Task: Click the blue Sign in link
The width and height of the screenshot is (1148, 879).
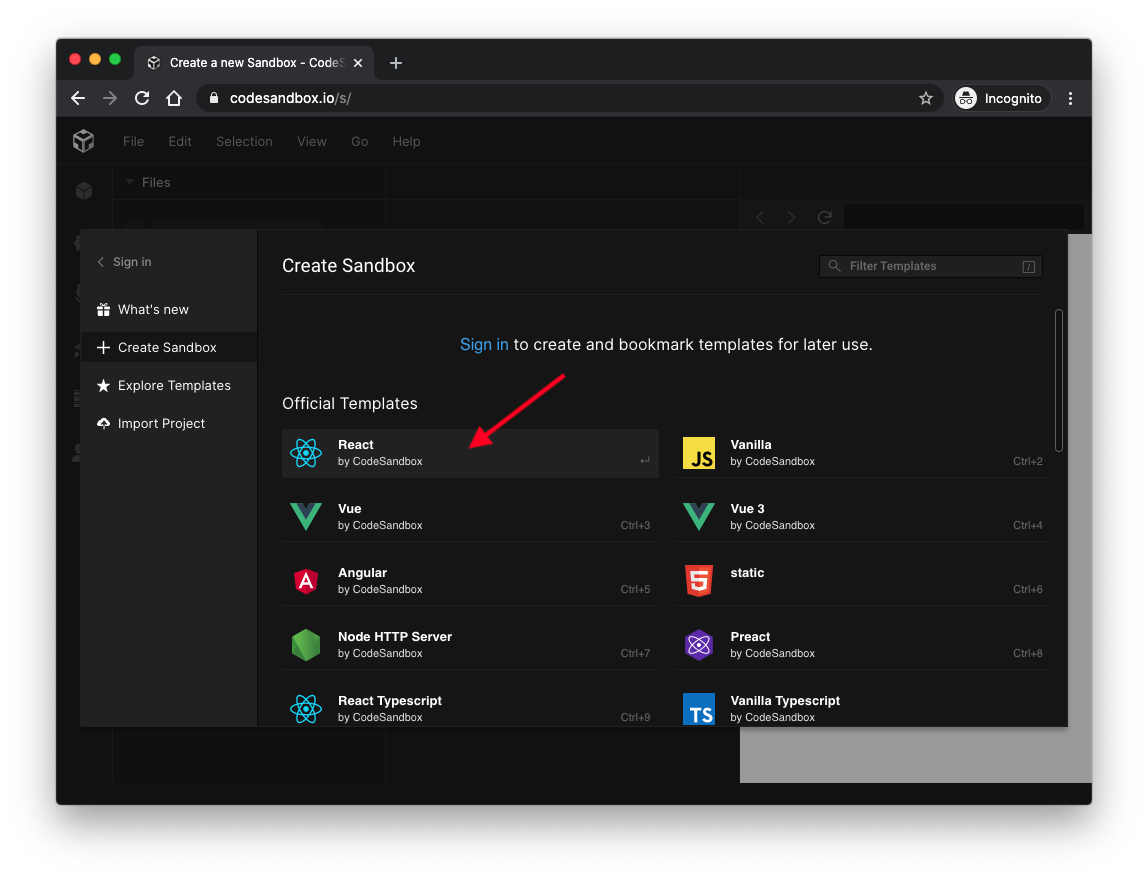Action: tap(484, 345)
